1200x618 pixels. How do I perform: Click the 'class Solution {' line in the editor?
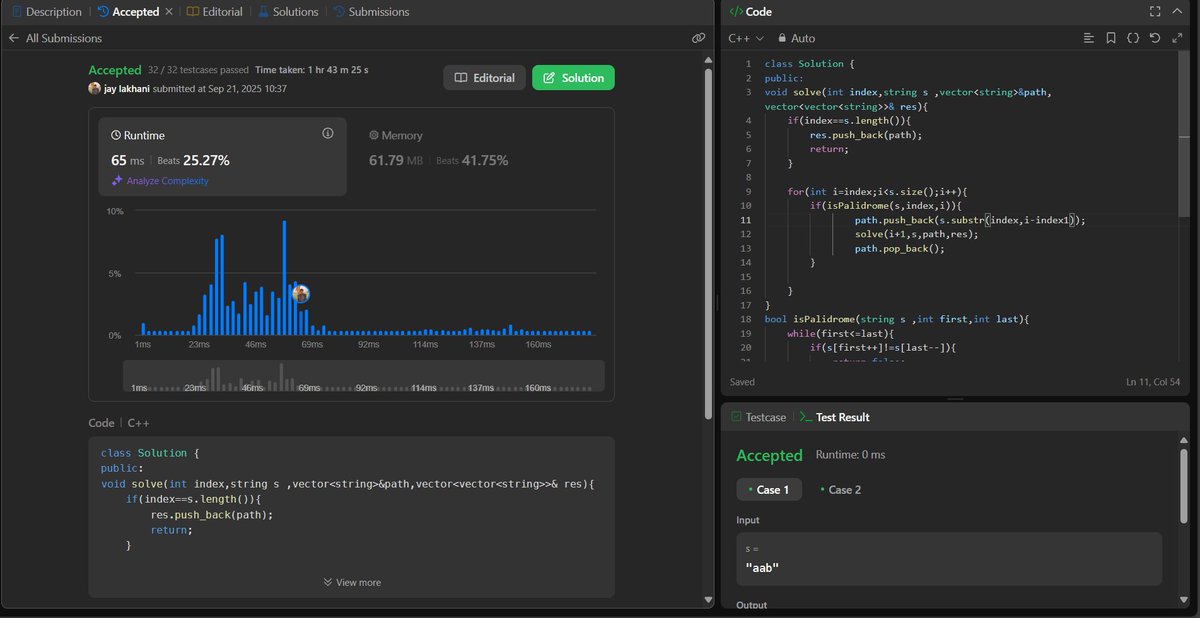pos(809,64)
